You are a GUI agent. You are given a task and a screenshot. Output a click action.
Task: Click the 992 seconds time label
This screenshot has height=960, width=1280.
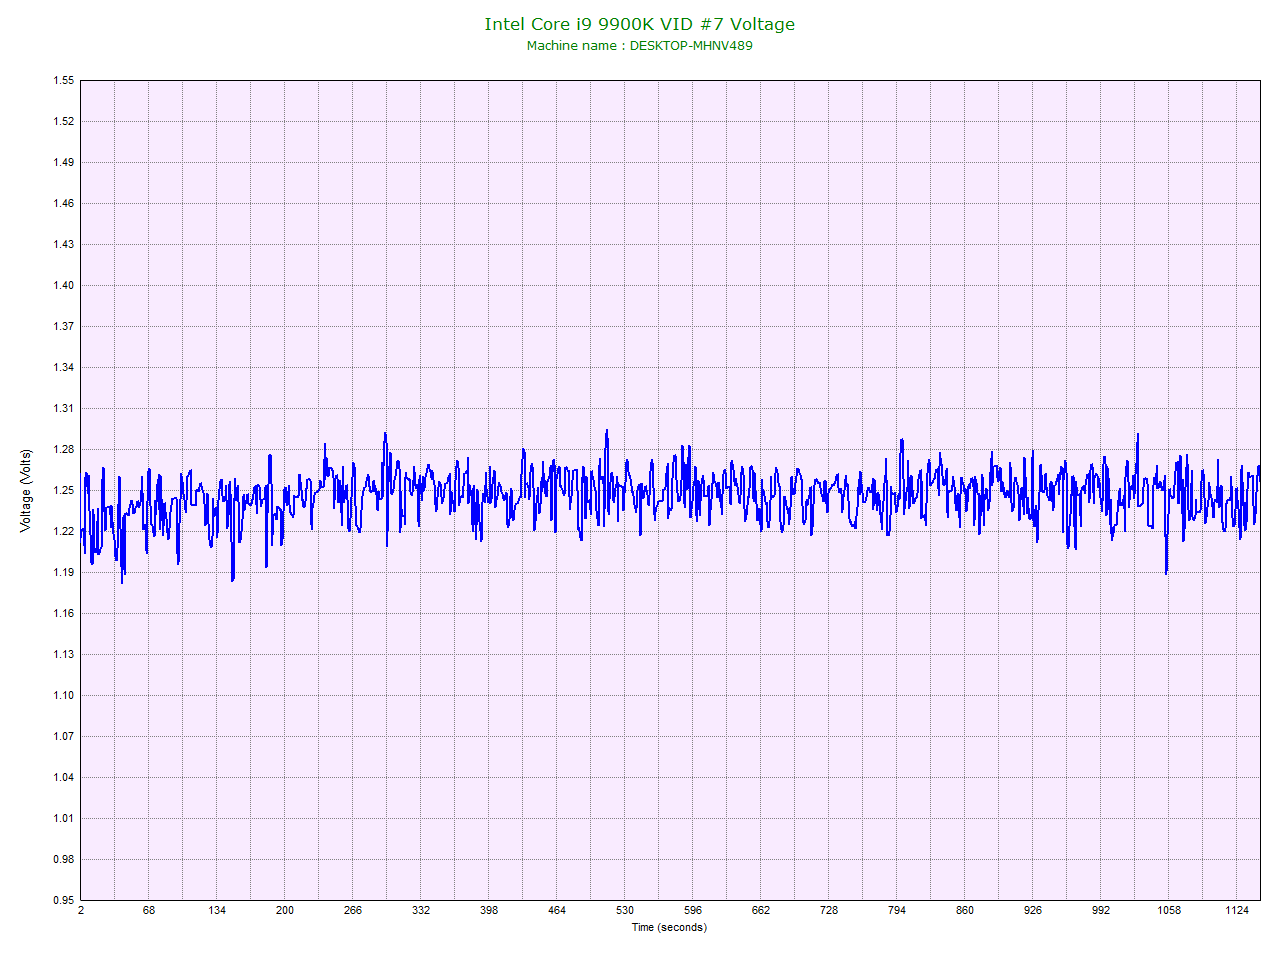pyautogui.click(x=1101, y=910)
